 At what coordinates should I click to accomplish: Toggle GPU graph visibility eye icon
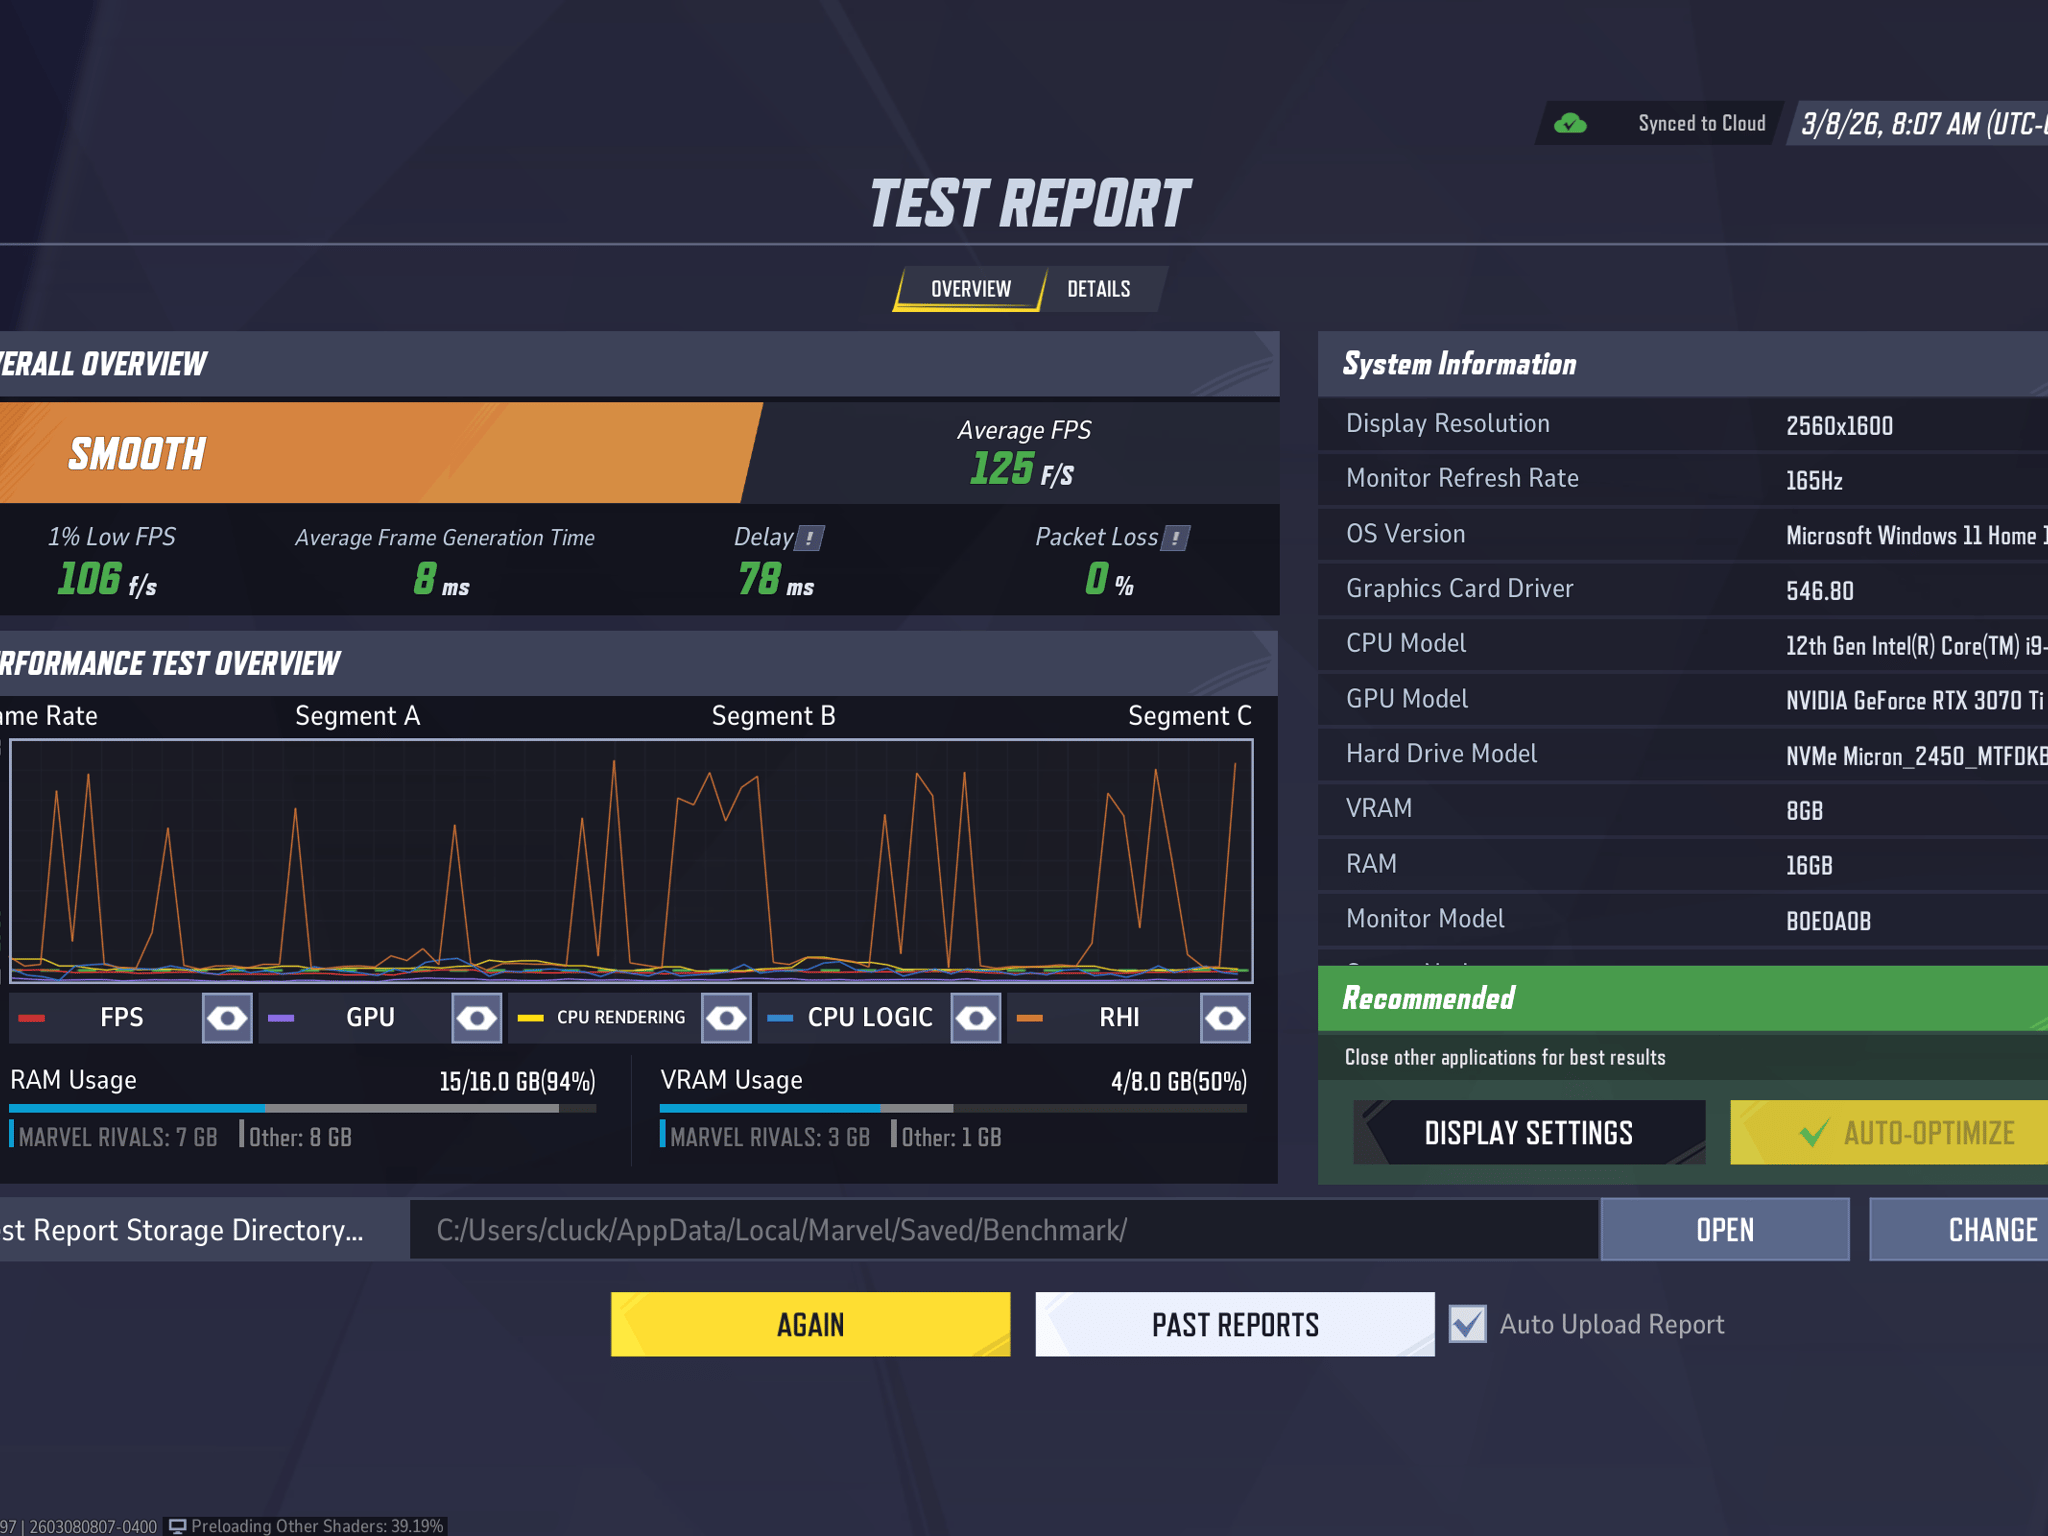tap(477, 1018)
